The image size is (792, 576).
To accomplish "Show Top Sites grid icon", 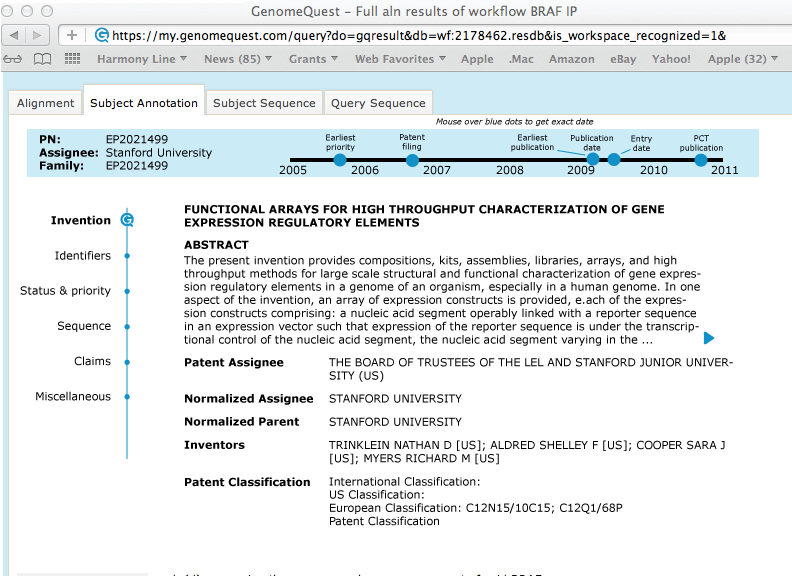I will 72,59.
